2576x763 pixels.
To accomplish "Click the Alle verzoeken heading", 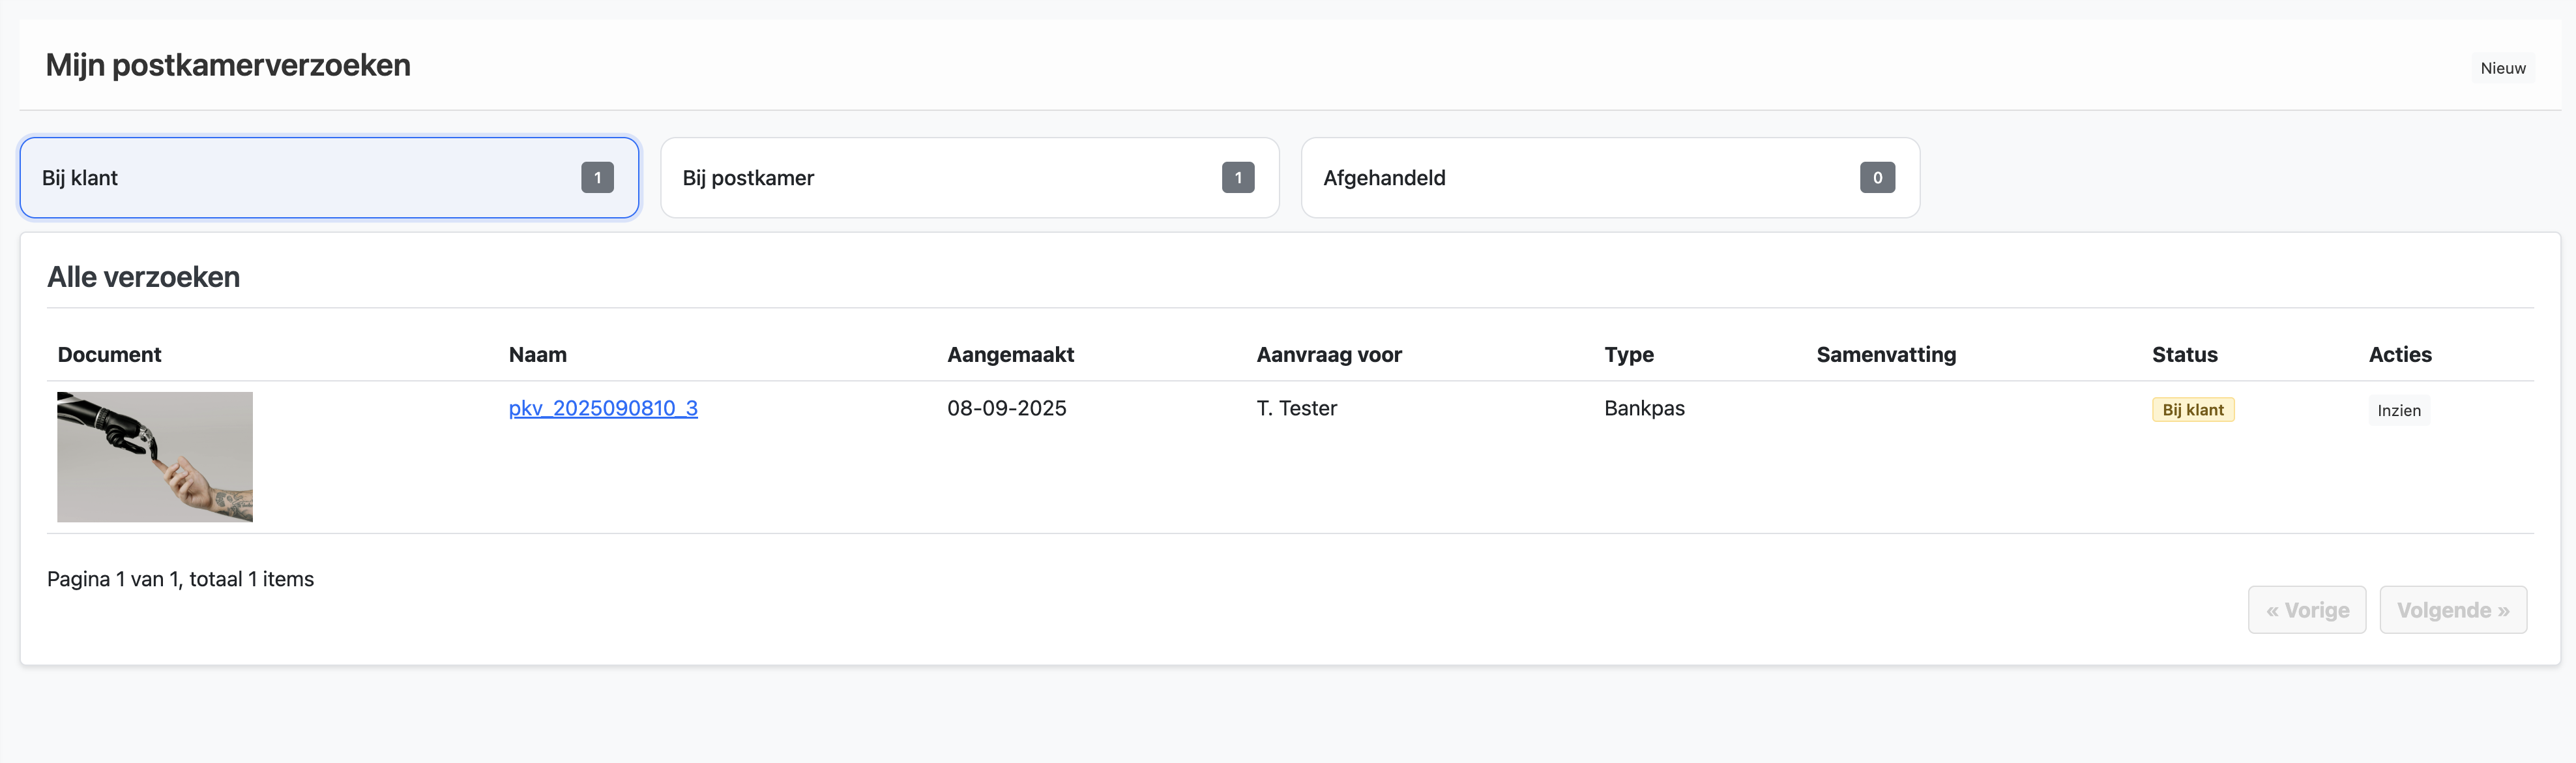I will (143, 277).
